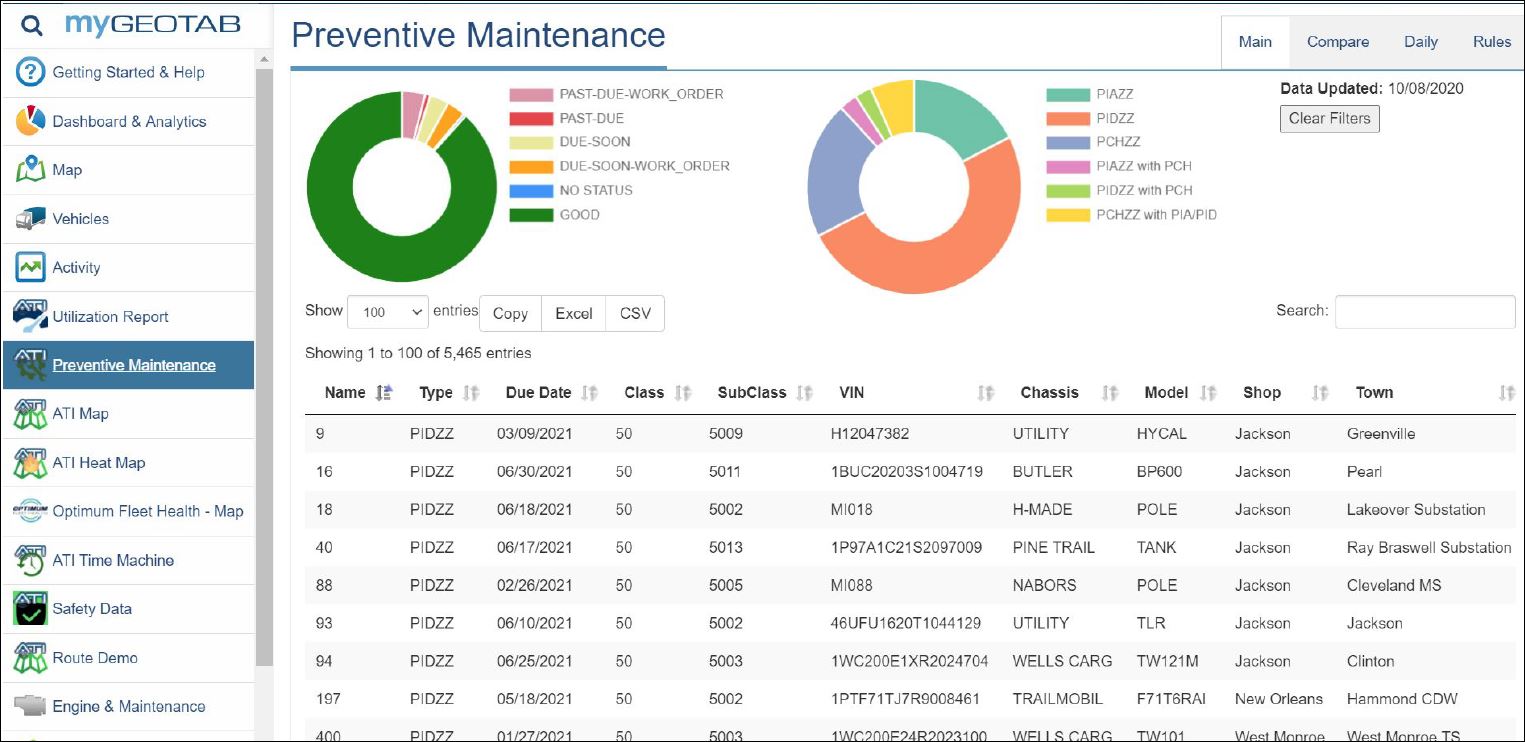
Task: Open the ATI Heat Map icon
Action: 31,463
